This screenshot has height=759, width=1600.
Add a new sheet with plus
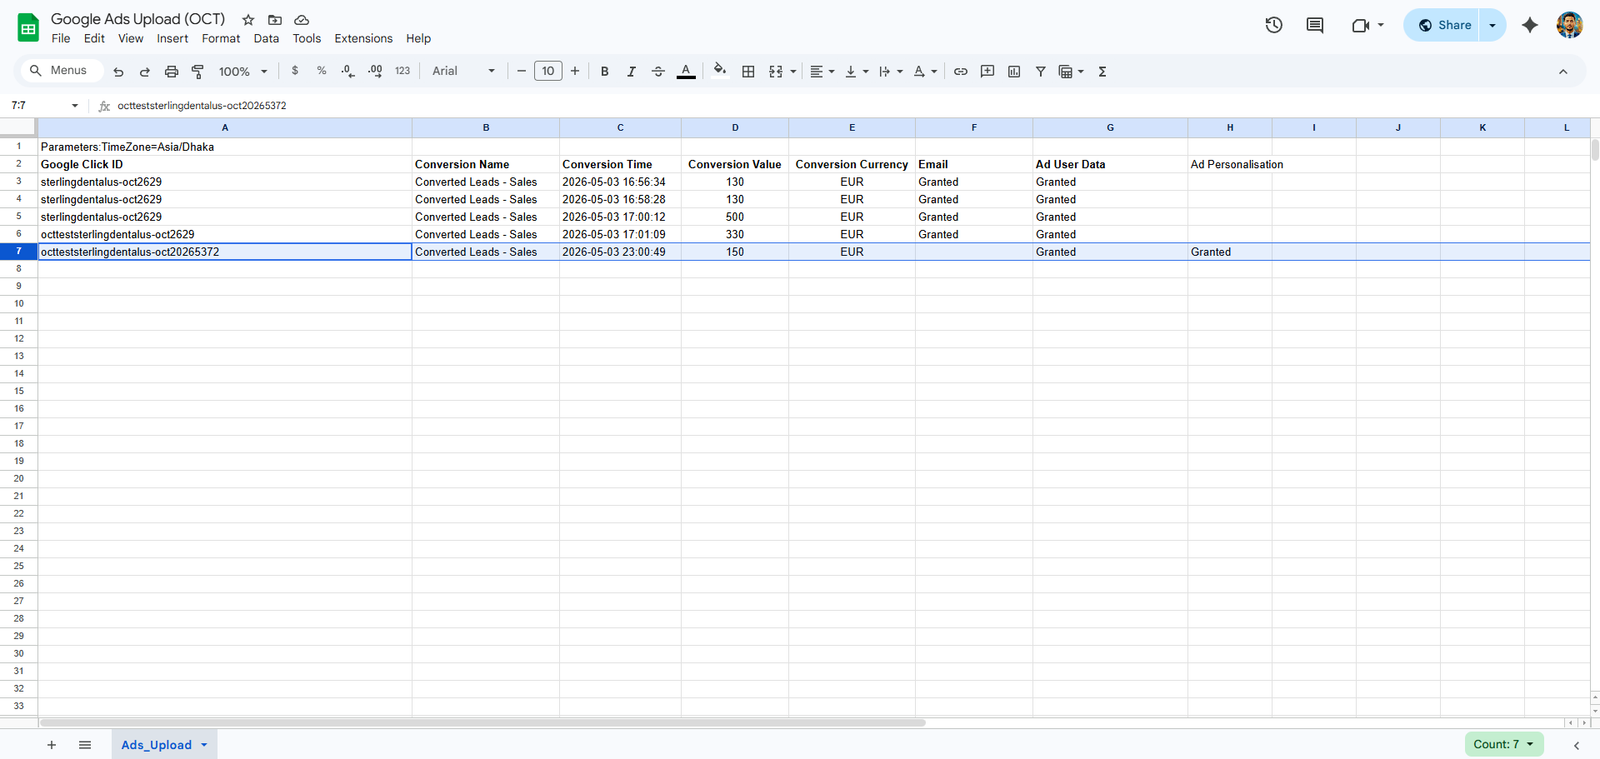52,745
